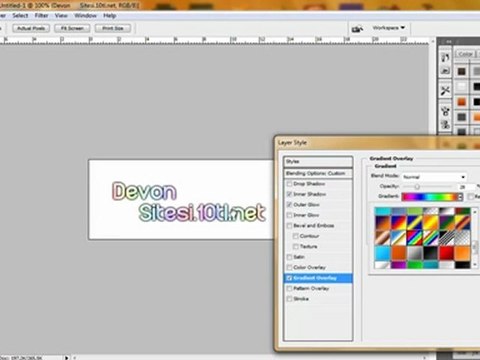Open the View menu

[61, 16]
